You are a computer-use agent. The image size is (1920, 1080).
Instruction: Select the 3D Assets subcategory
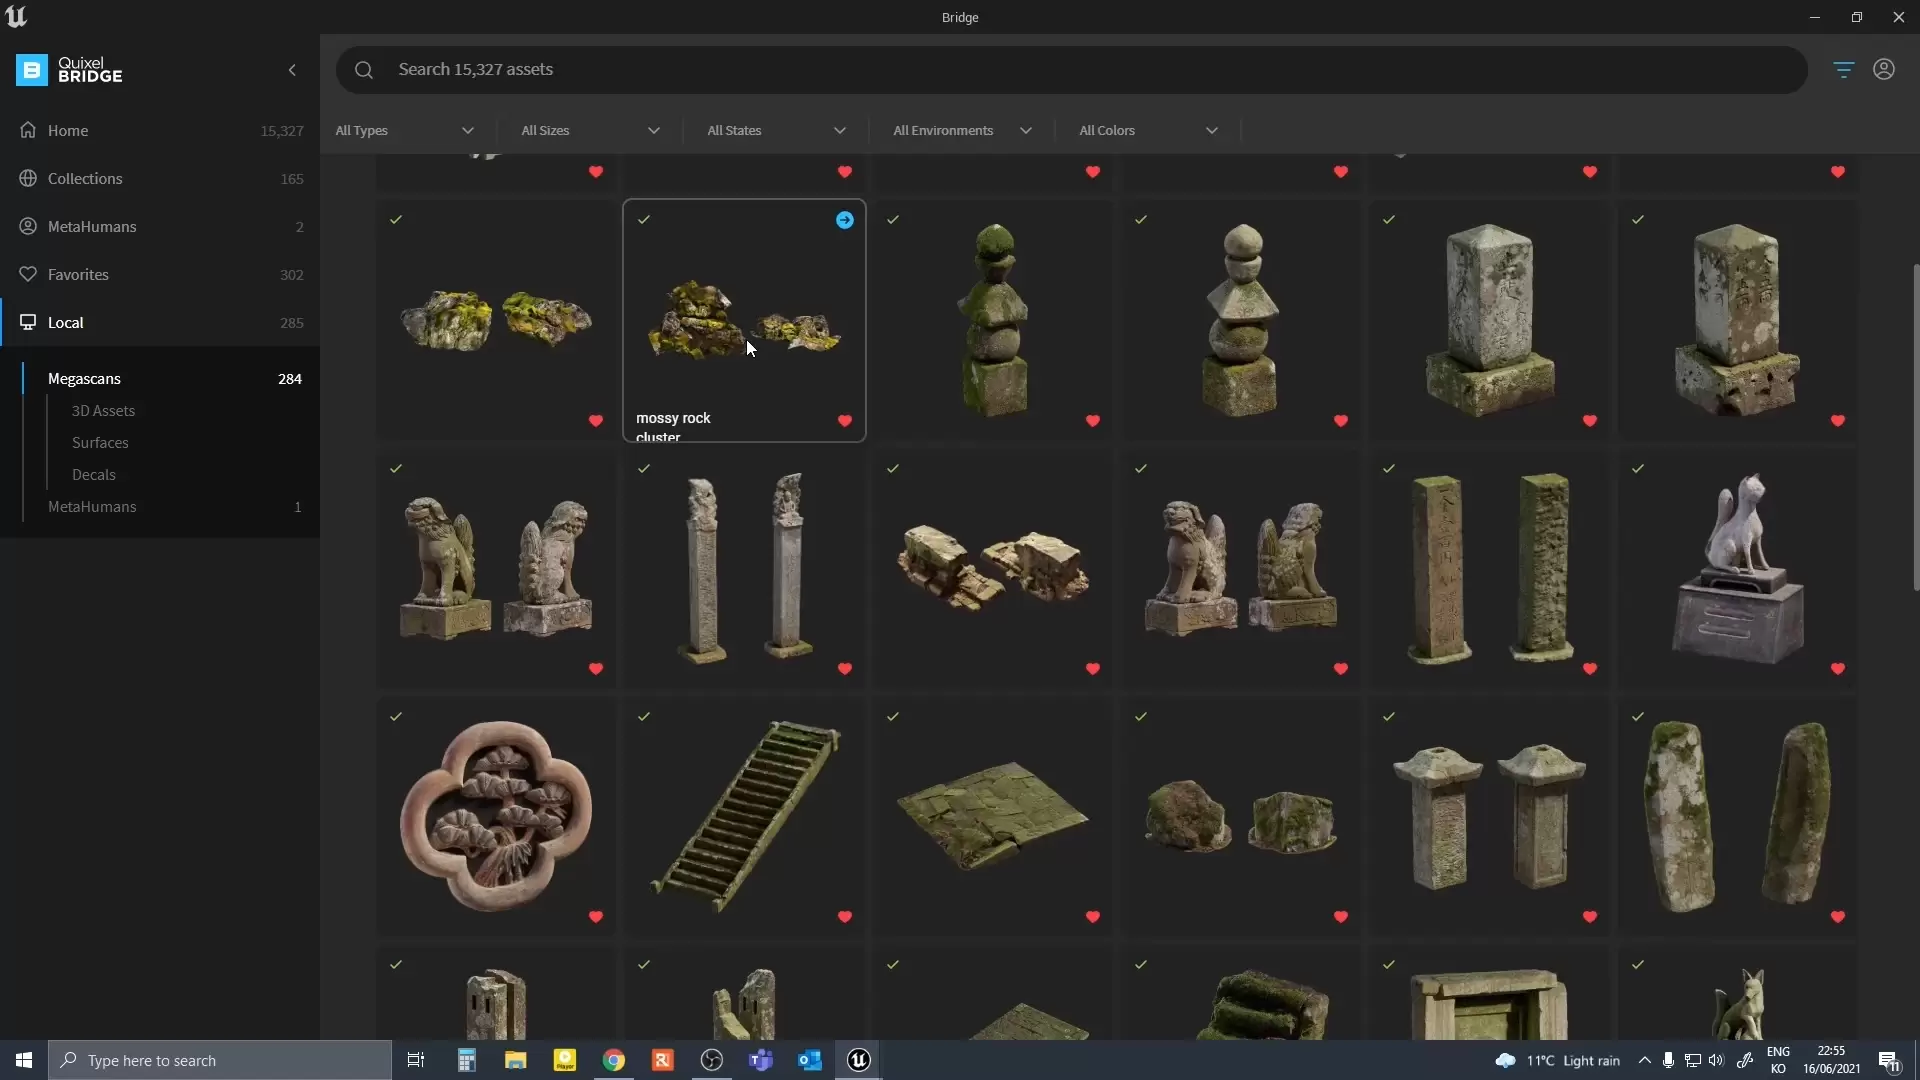103,411
